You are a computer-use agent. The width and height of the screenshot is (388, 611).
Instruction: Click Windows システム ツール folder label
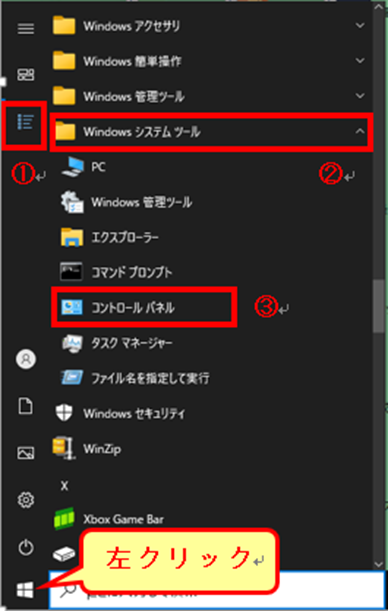click(x=142, y=132)
